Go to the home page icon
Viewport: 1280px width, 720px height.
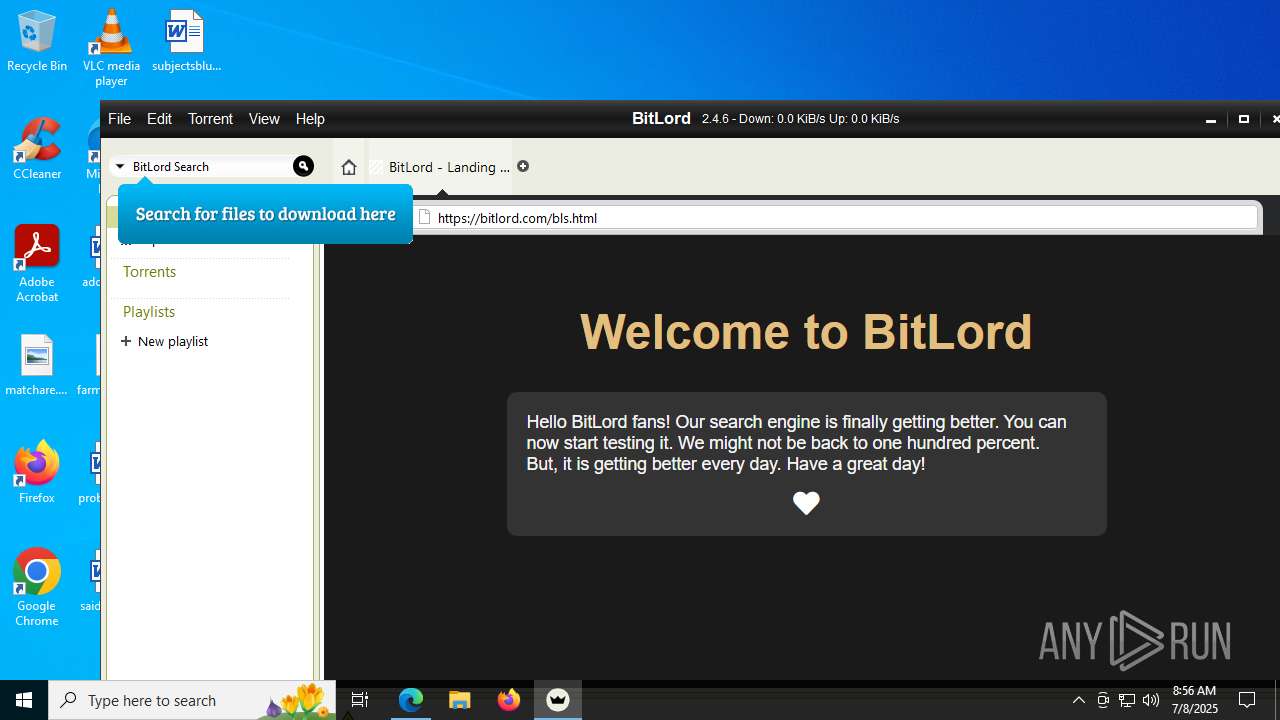348,167
